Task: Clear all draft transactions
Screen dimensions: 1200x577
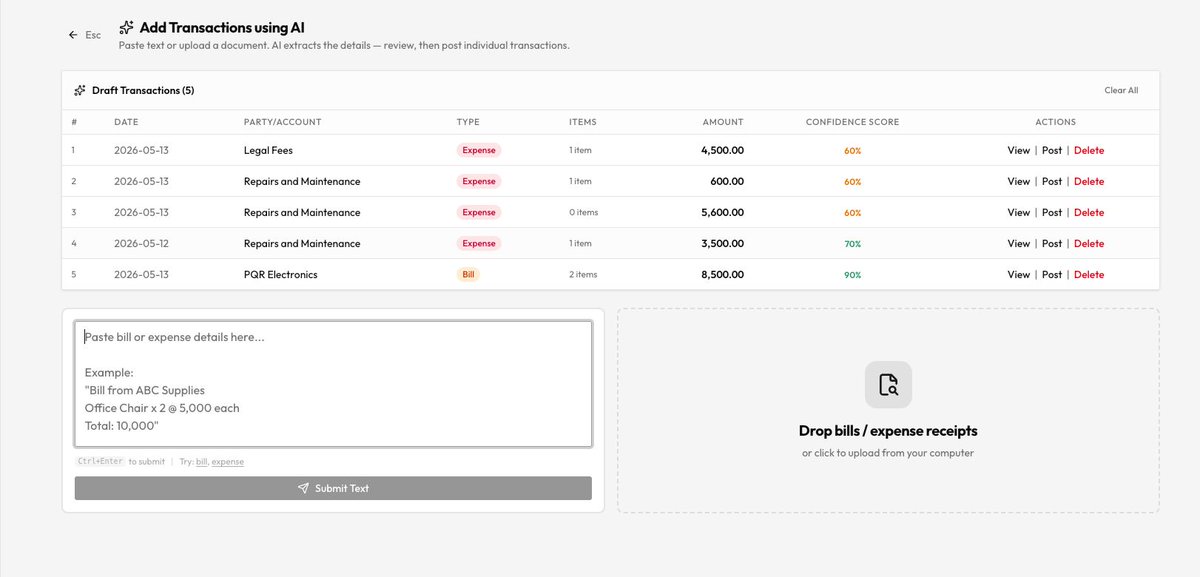Action: [x=1121, y=90]
